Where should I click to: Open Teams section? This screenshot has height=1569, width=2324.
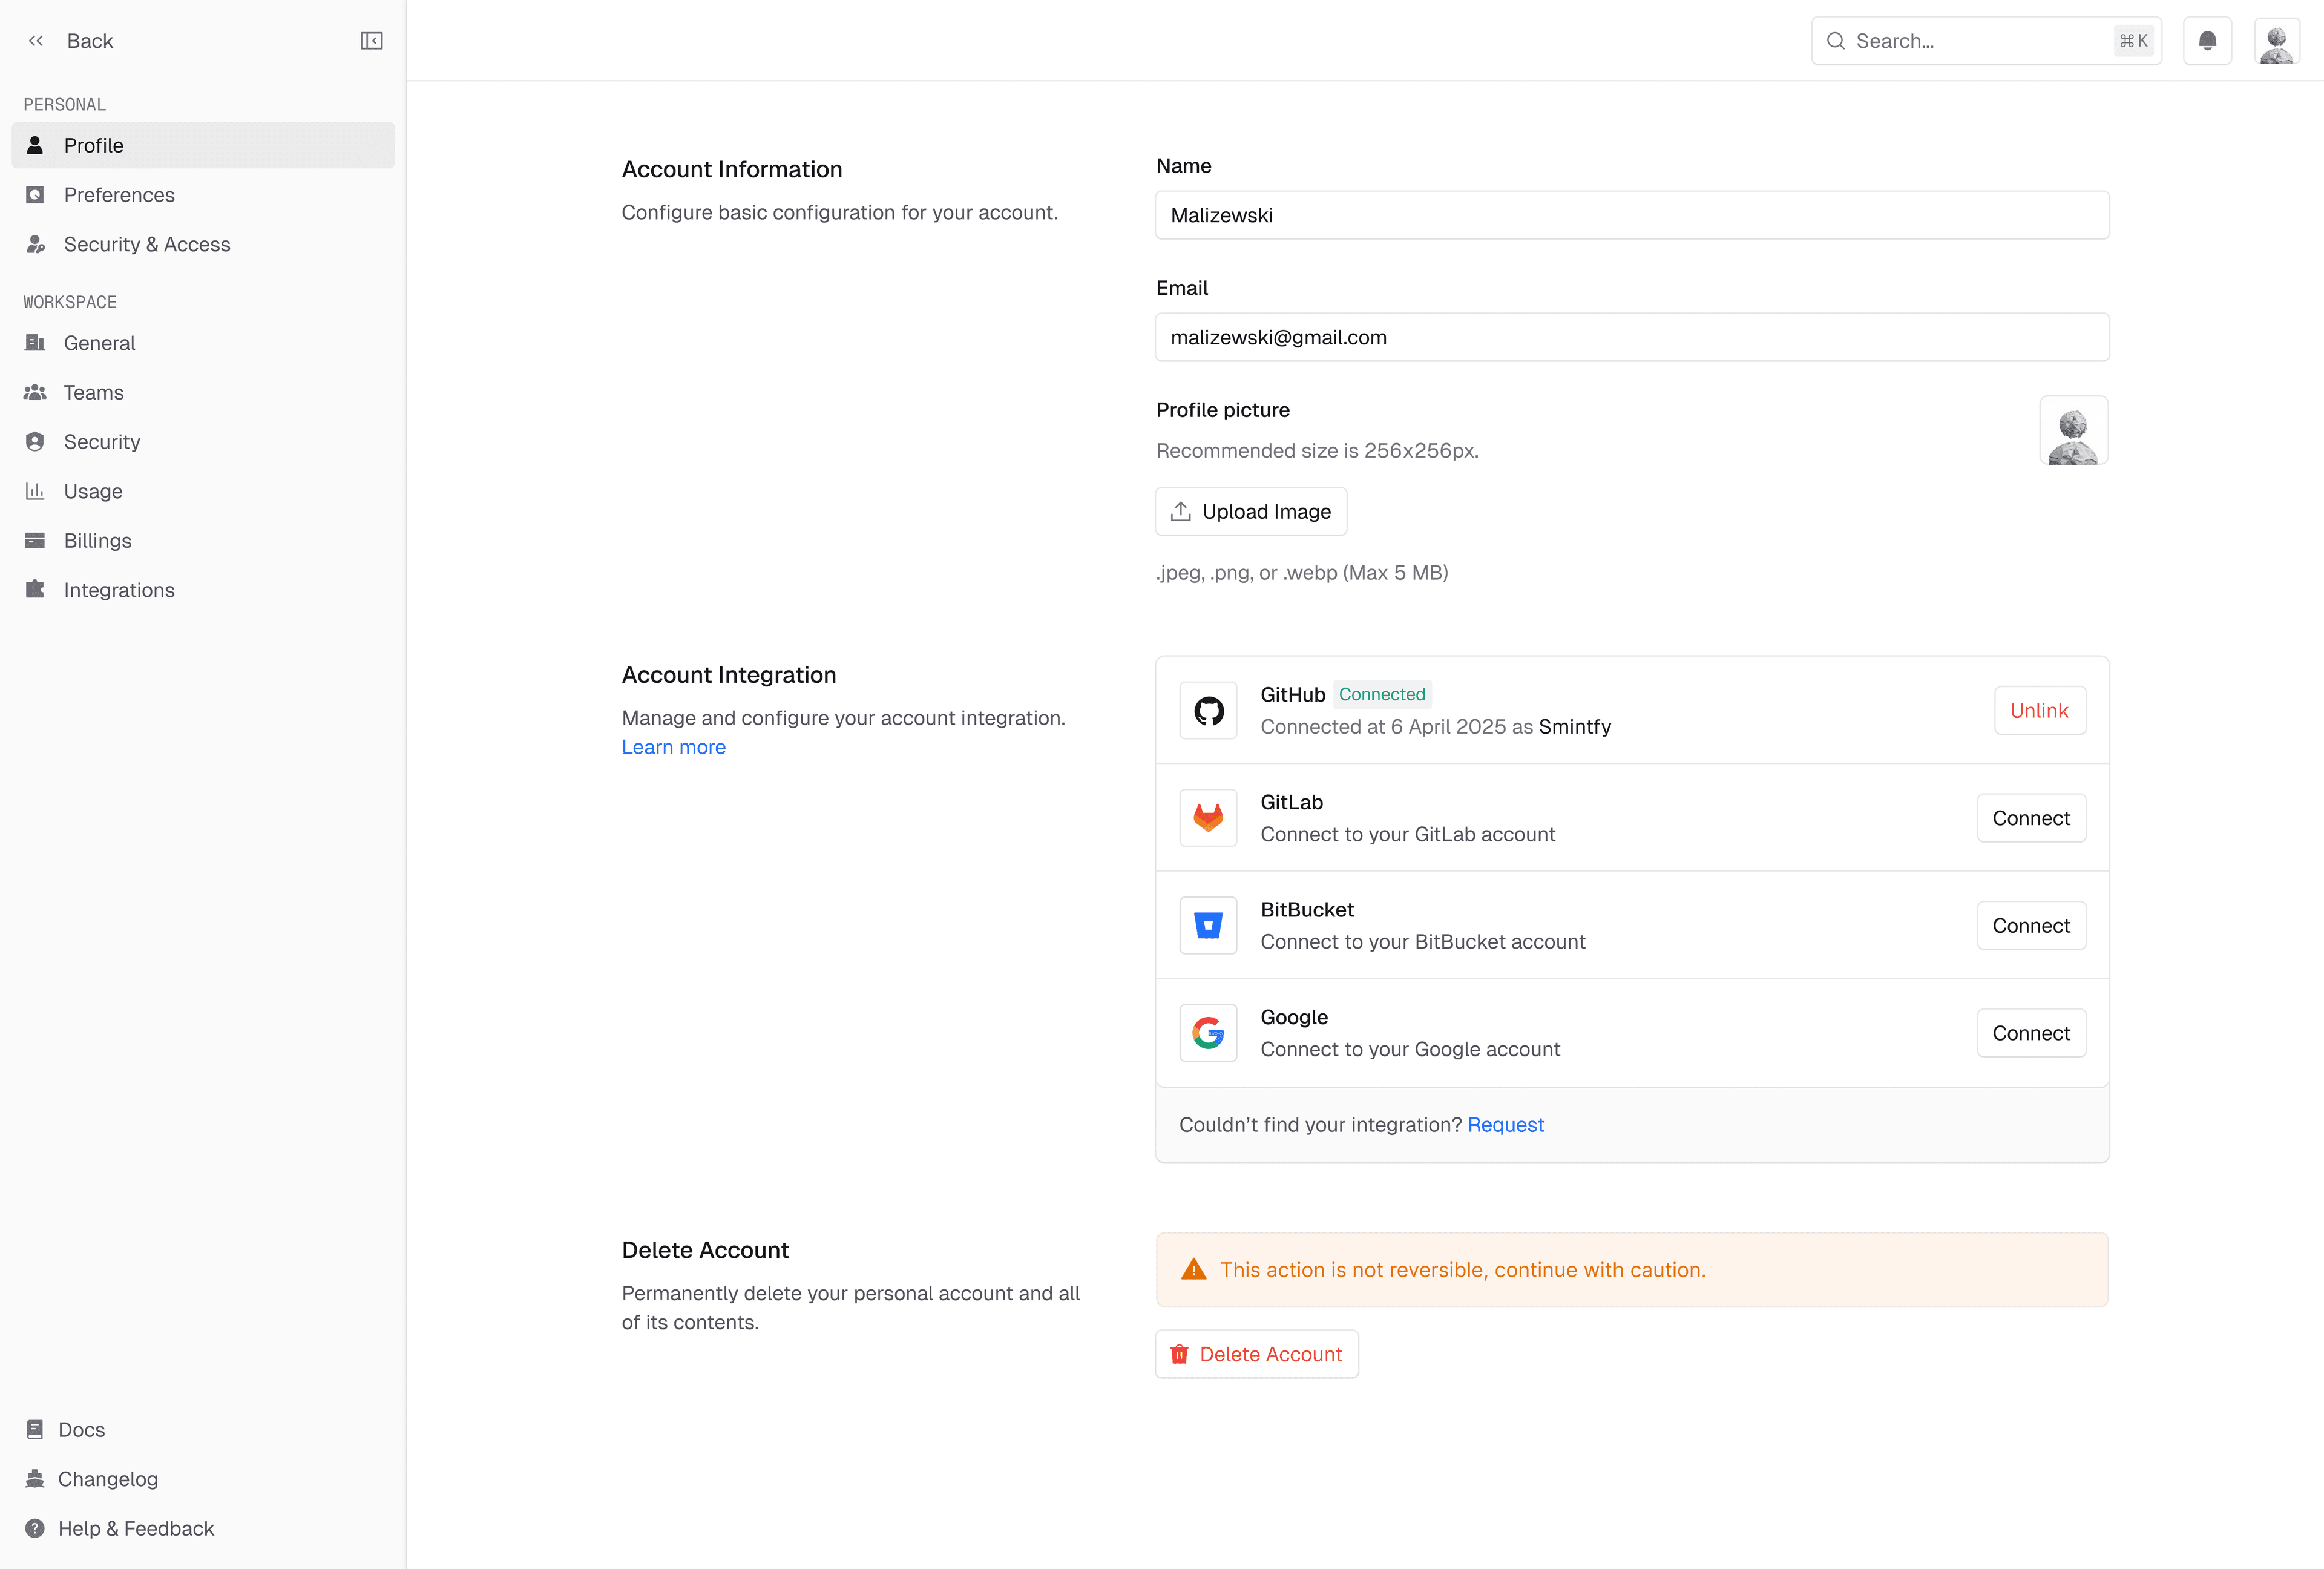point(203,393)
